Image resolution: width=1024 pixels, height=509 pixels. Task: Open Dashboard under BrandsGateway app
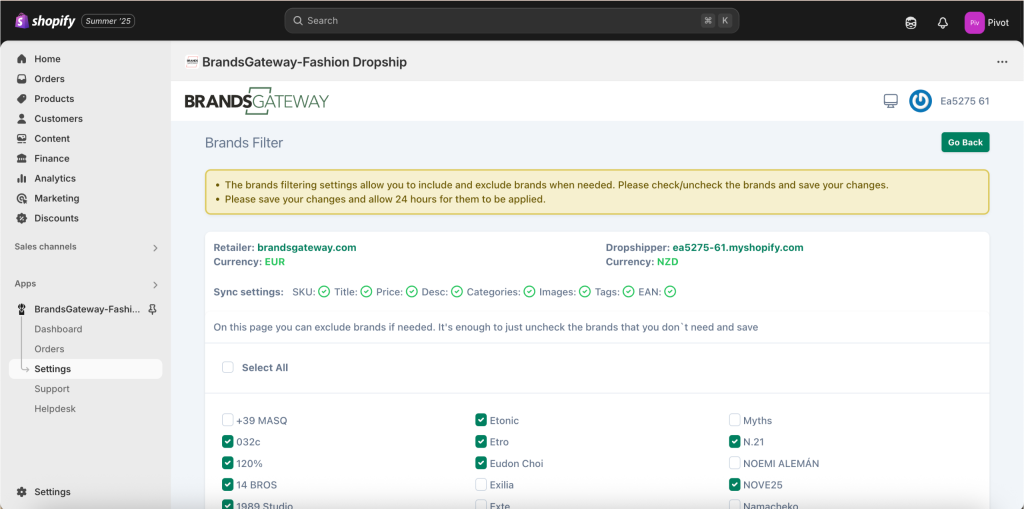[x=58, y=329]
